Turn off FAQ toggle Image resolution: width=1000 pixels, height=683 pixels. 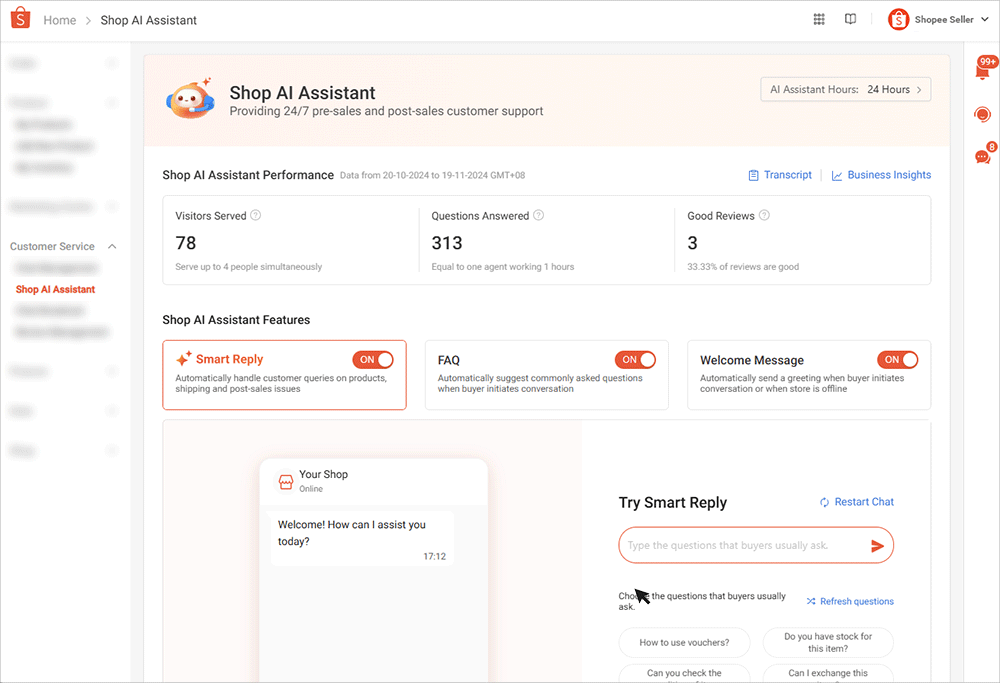pos(635,360)
